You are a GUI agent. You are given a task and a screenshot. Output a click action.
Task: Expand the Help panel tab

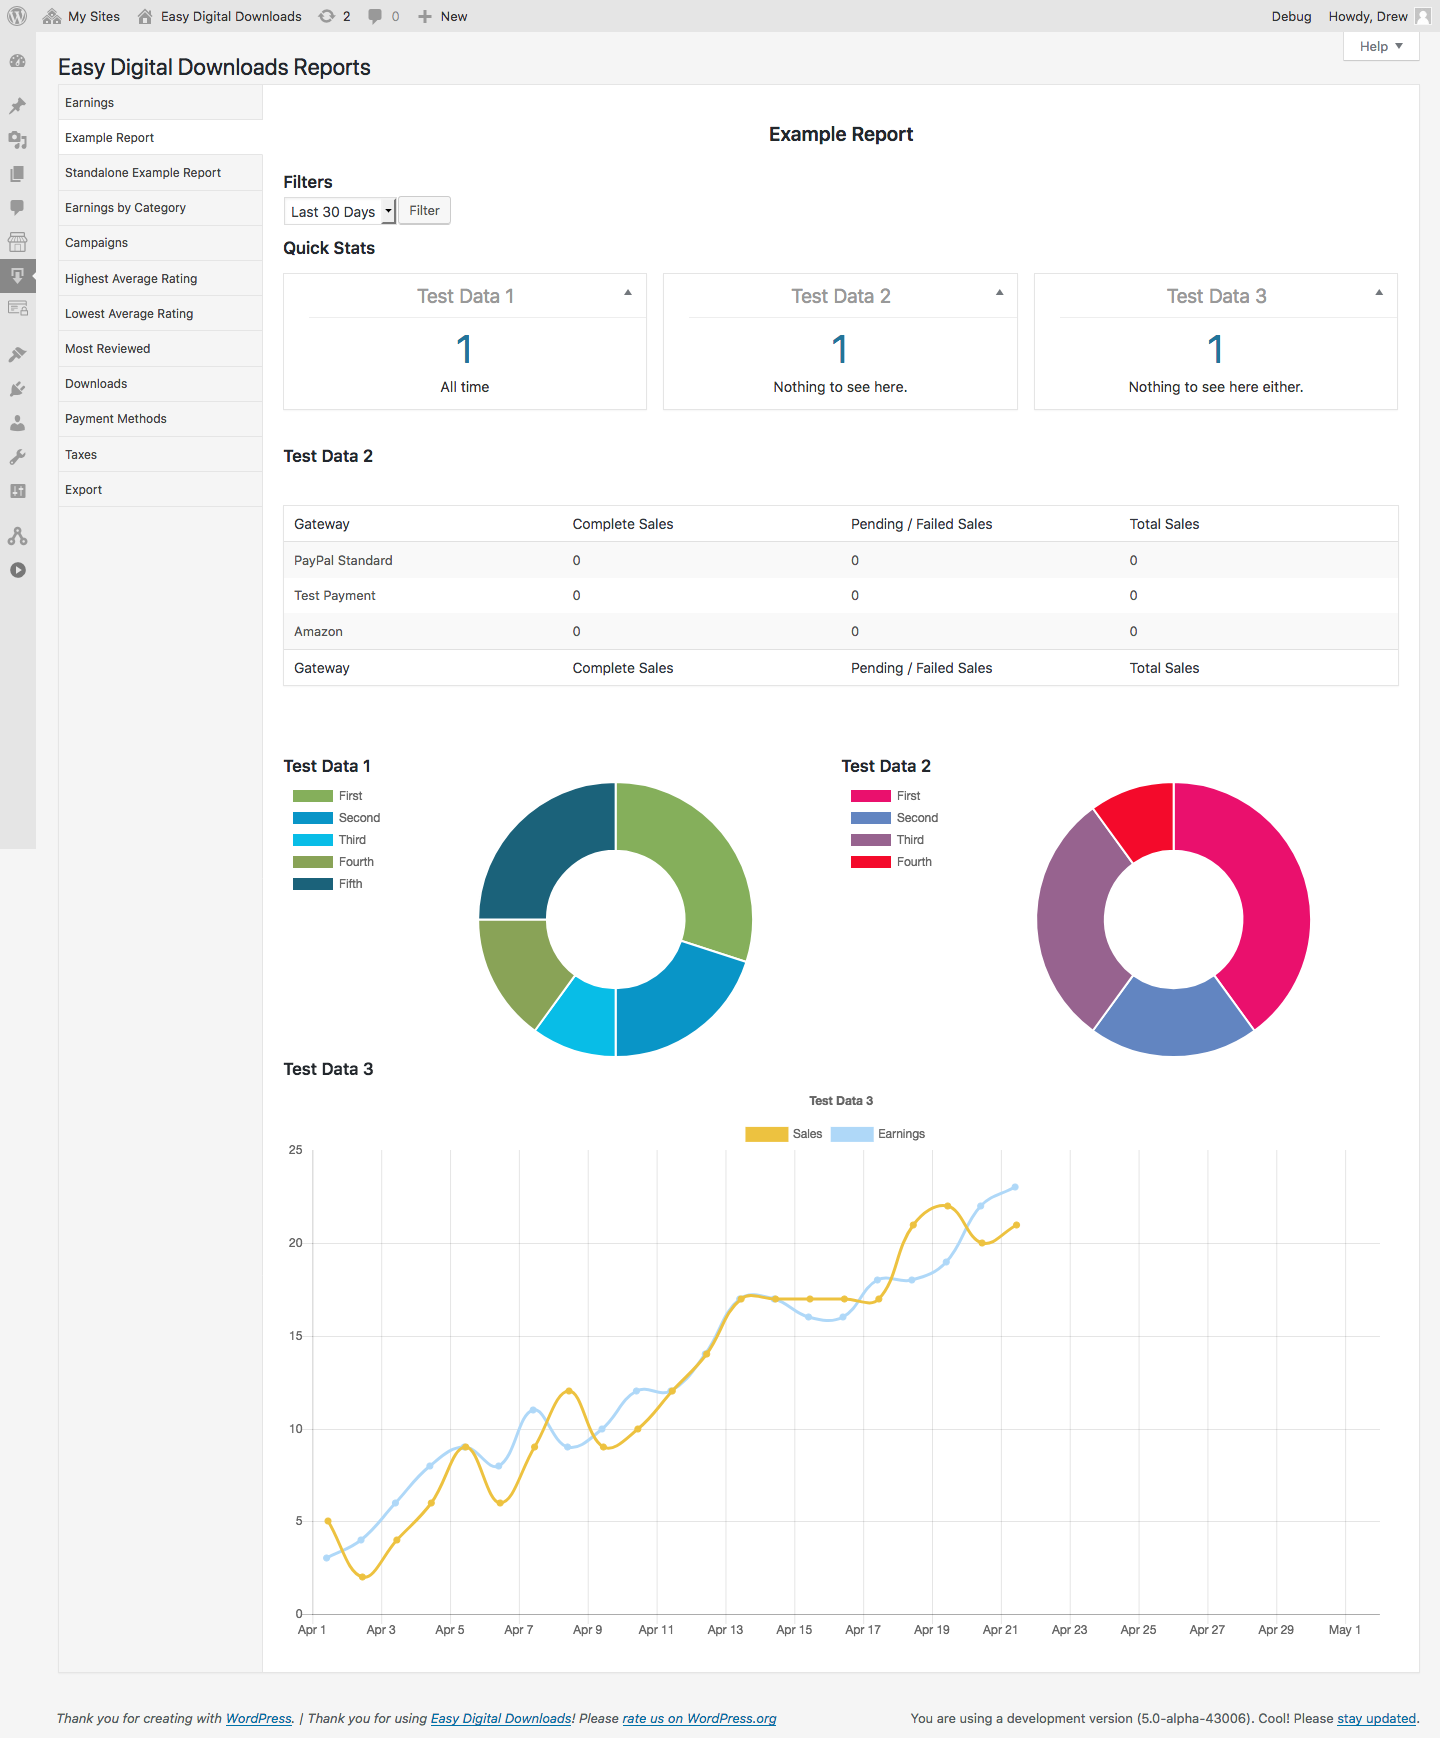click(1381, 46)
